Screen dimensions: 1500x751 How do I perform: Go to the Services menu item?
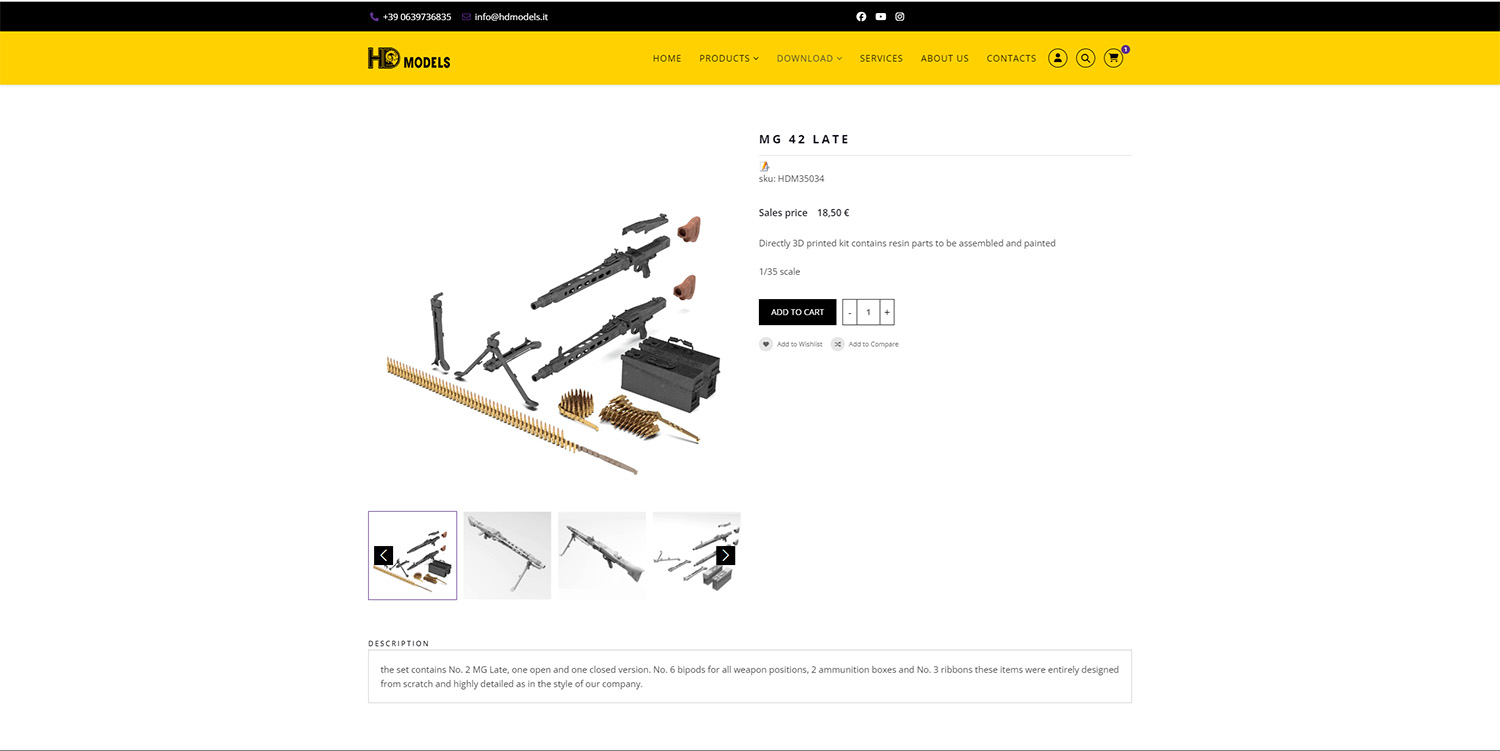pyautogui.click(x=881, y=59)
